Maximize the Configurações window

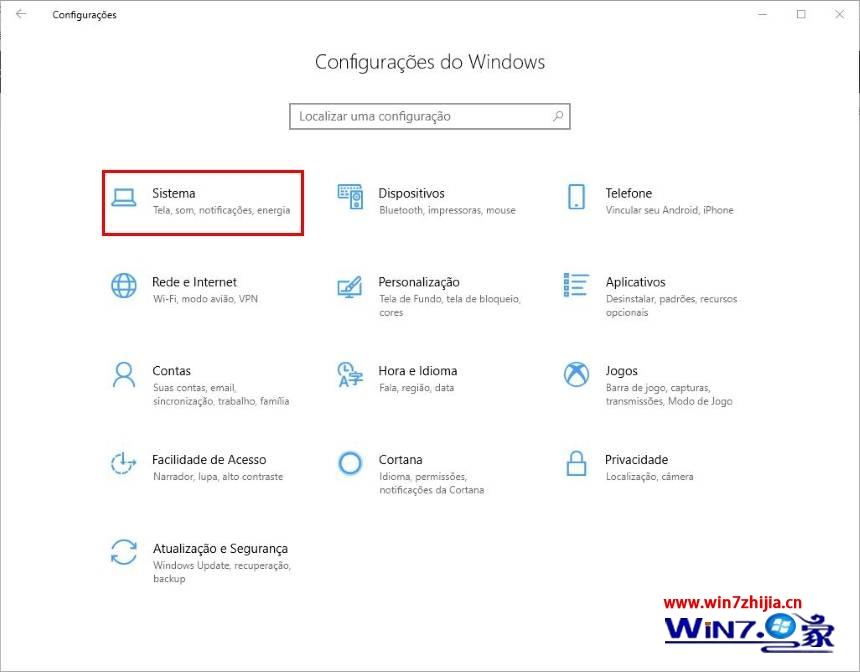(x=801, y=14)
